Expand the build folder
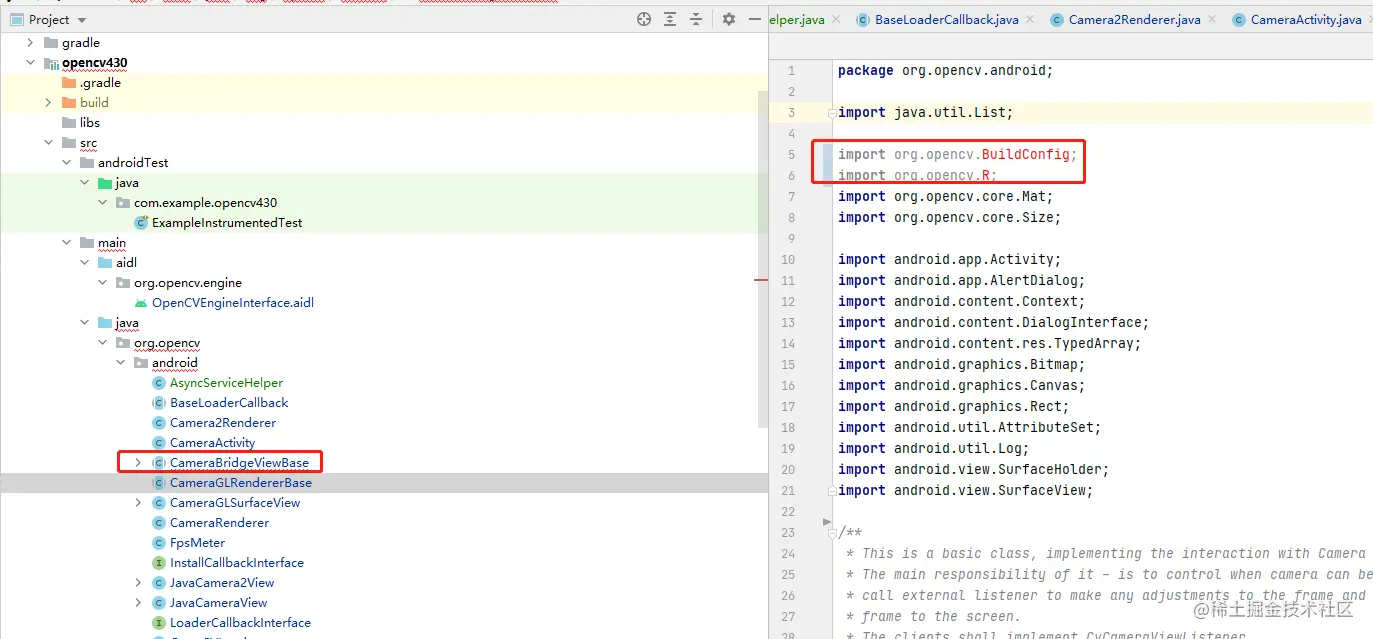 click(48, 103)
